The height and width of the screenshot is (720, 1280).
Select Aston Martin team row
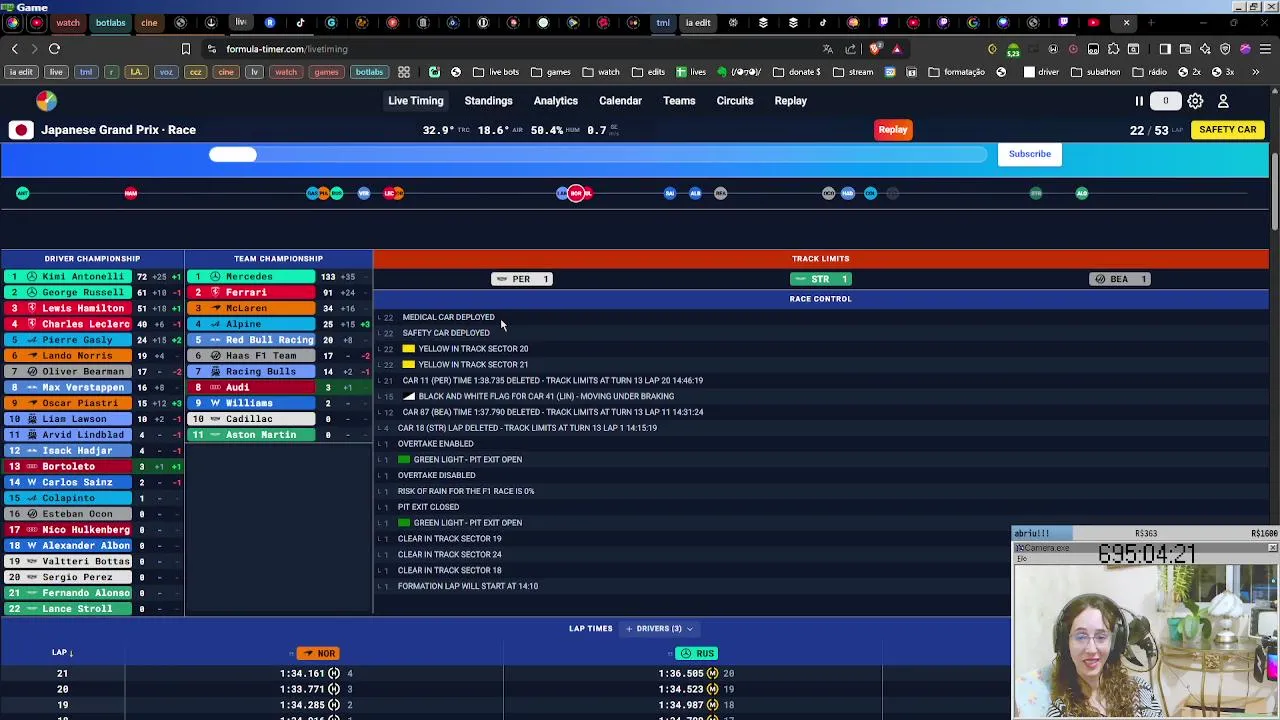click(x=279, y=435)
